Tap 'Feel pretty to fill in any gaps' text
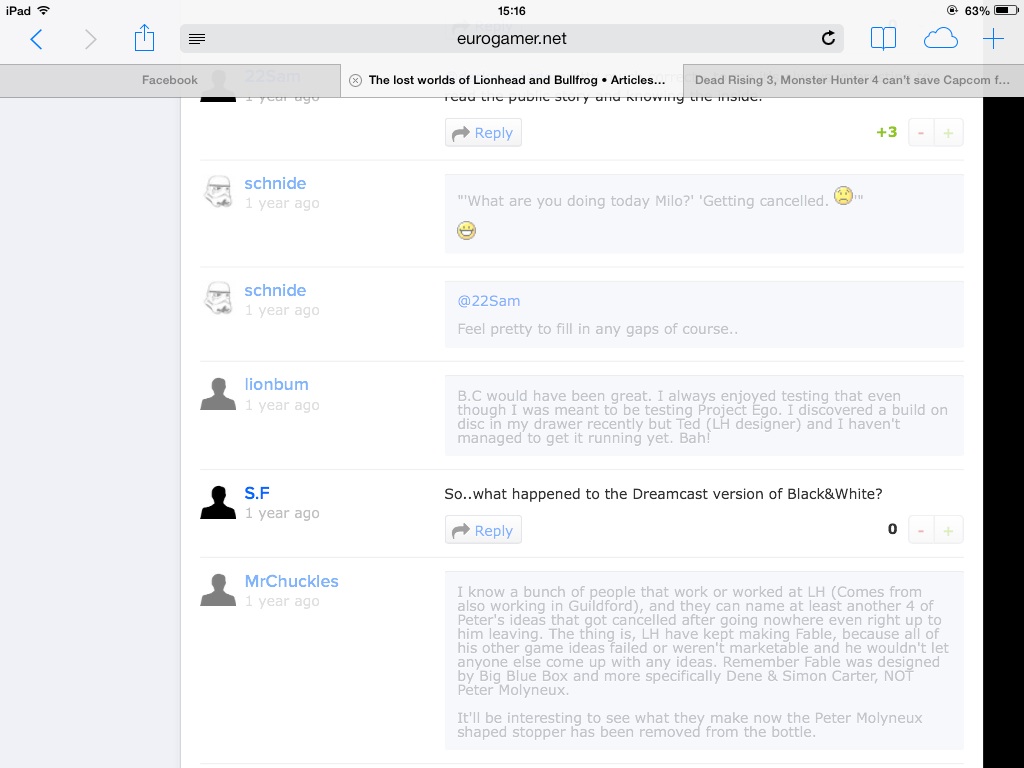The width and height of the screenshot is (1024, 768). click(597, 329)
